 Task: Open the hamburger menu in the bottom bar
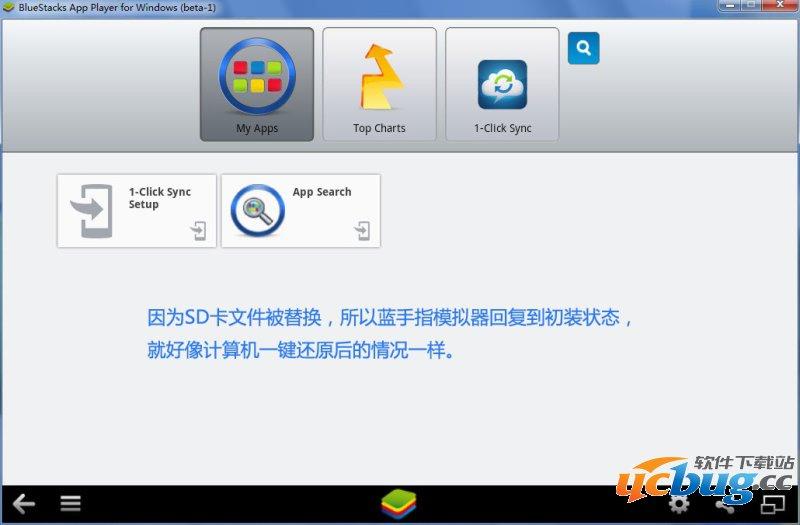coord(70,504)
